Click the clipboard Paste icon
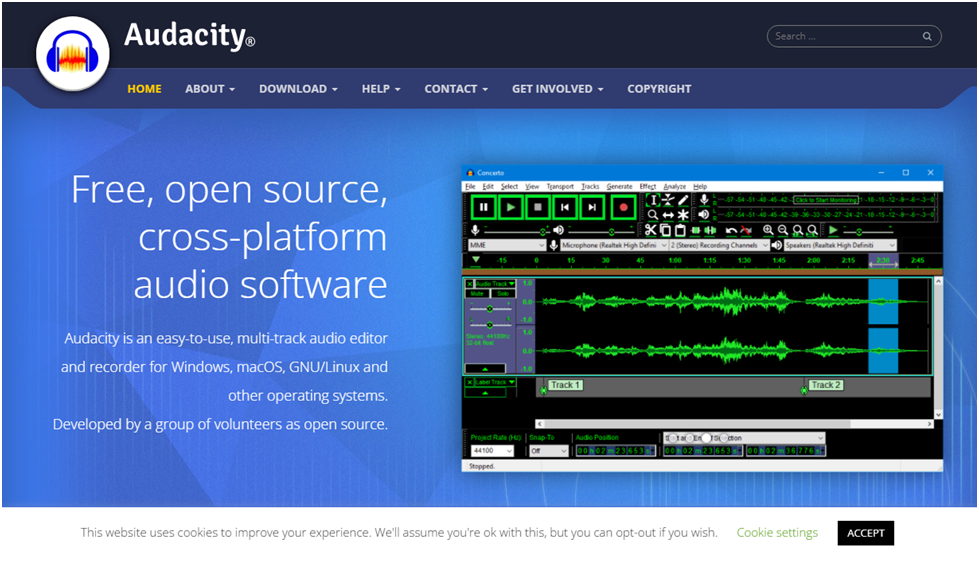The height and width of the screenshot is (561, 979). 680,230
